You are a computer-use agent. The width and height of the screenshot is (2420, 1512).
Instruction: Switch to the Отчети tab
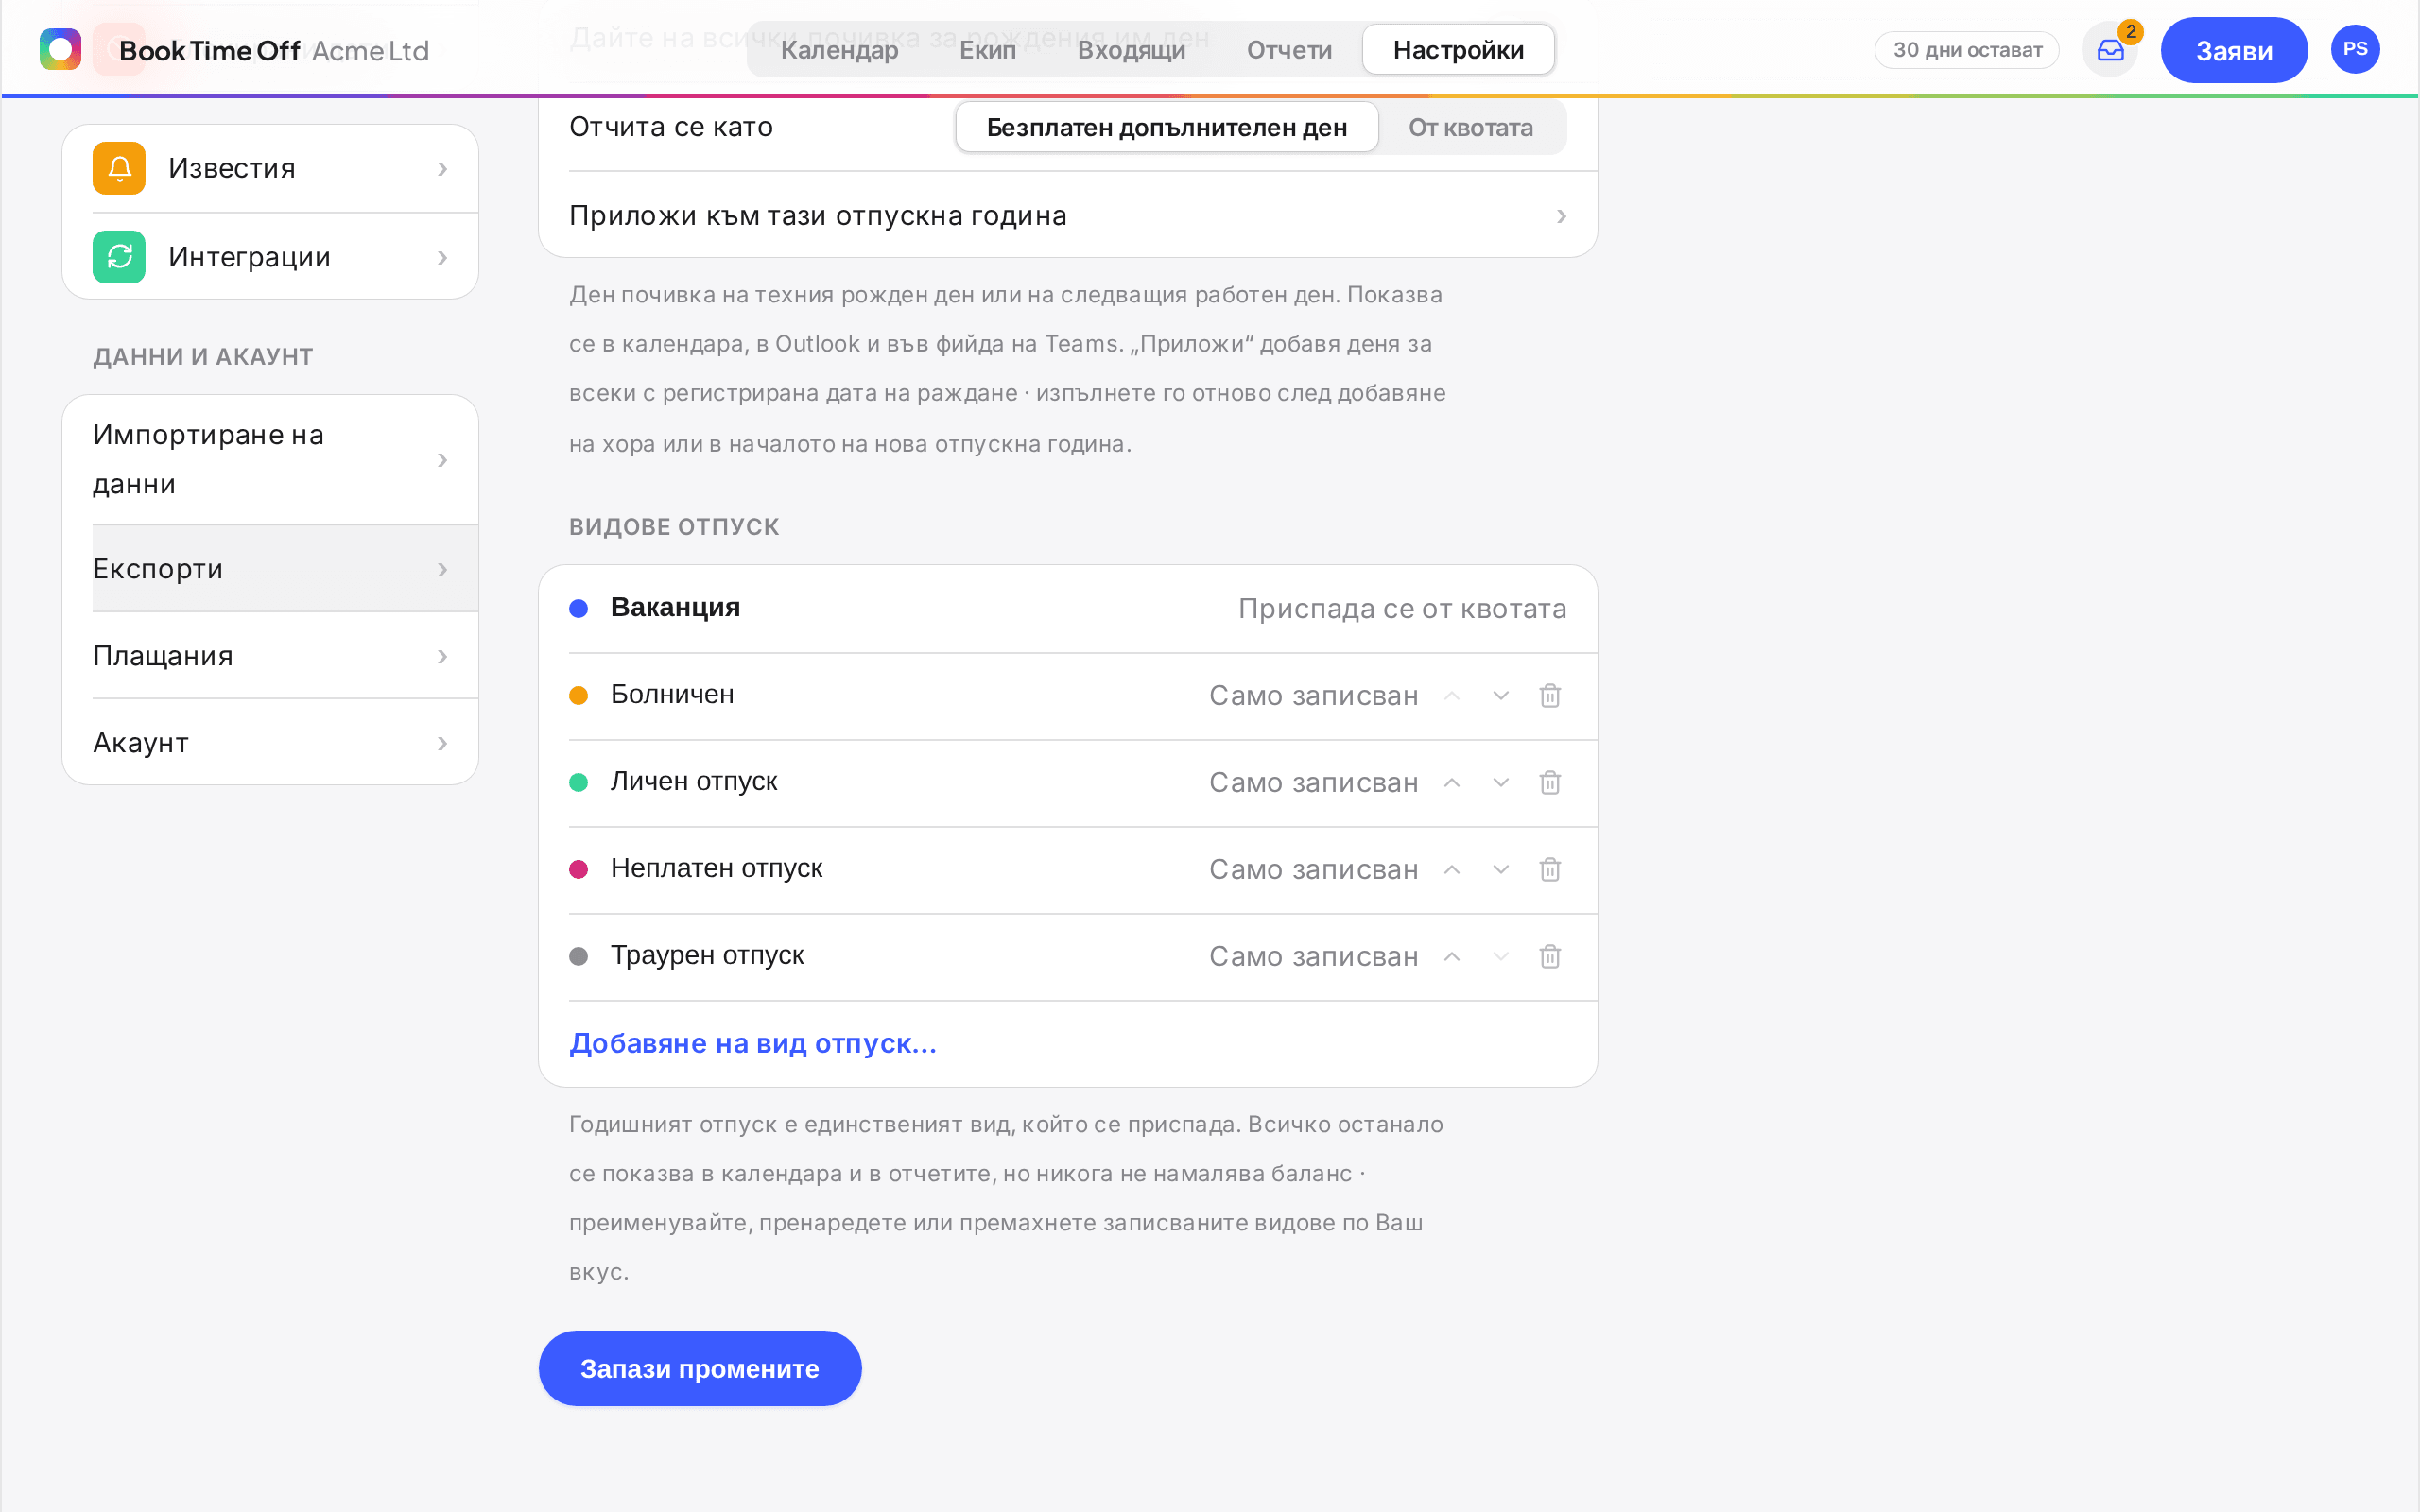pyautogui.click(x=1289, y=49)
